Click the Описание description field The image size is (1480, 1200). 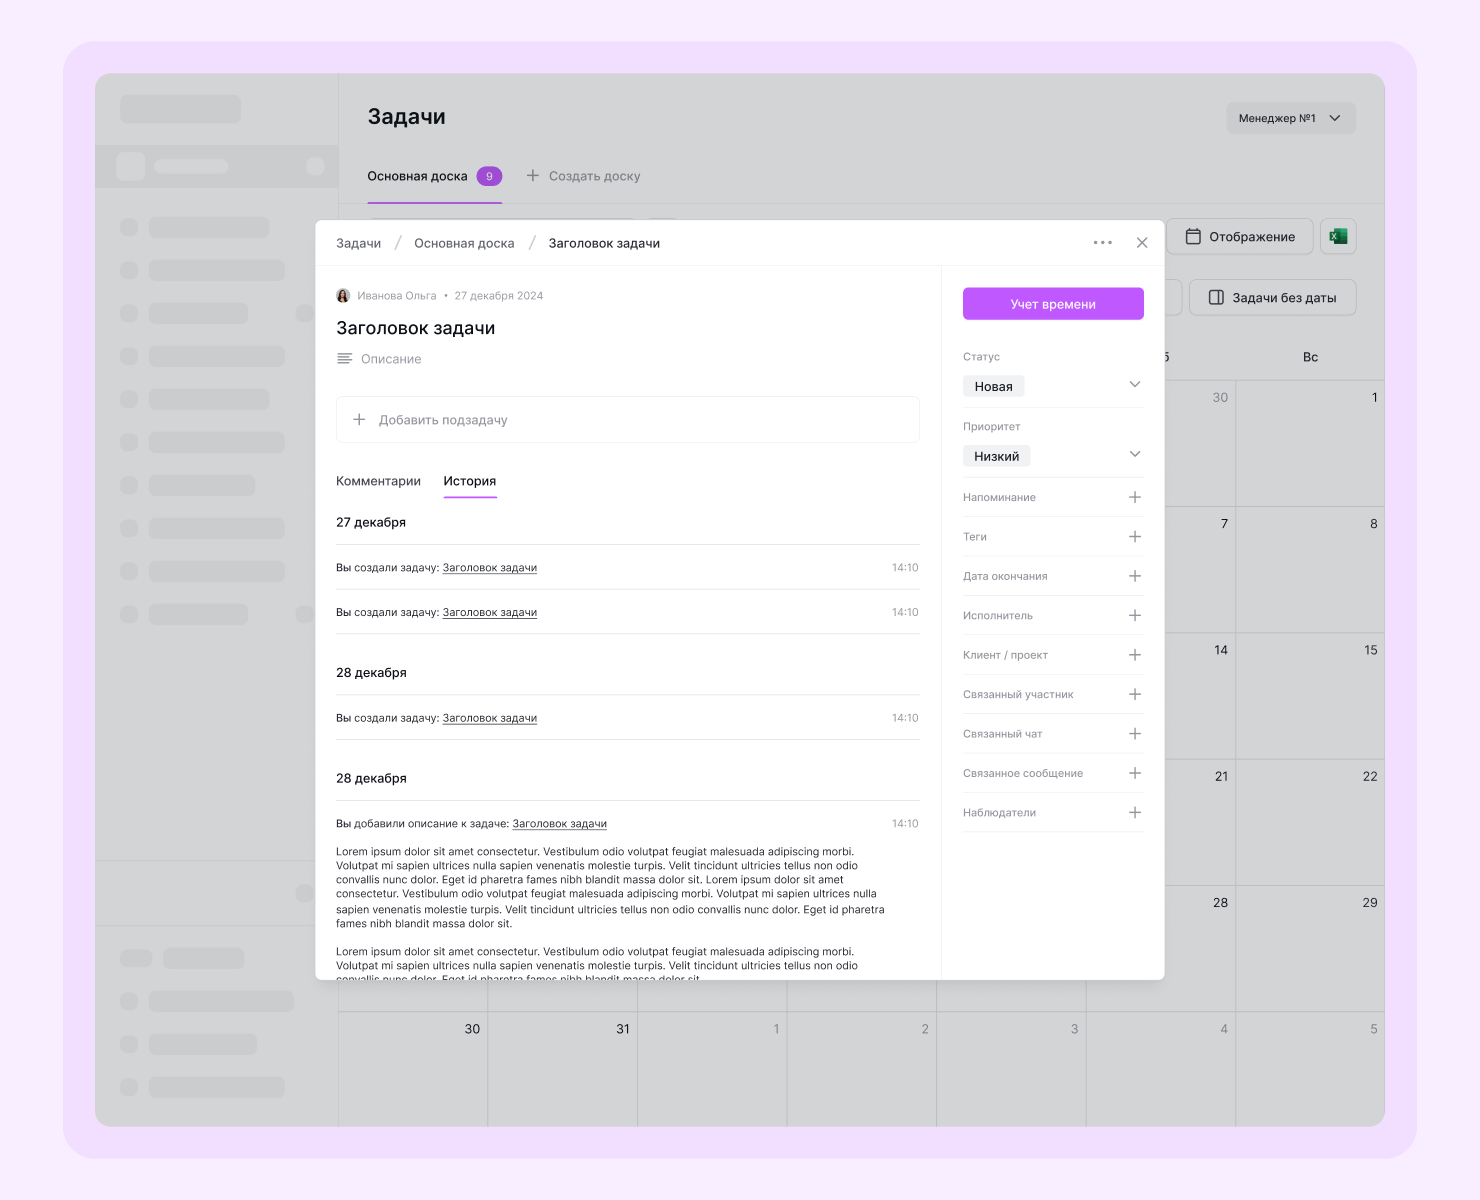(391, 359)
